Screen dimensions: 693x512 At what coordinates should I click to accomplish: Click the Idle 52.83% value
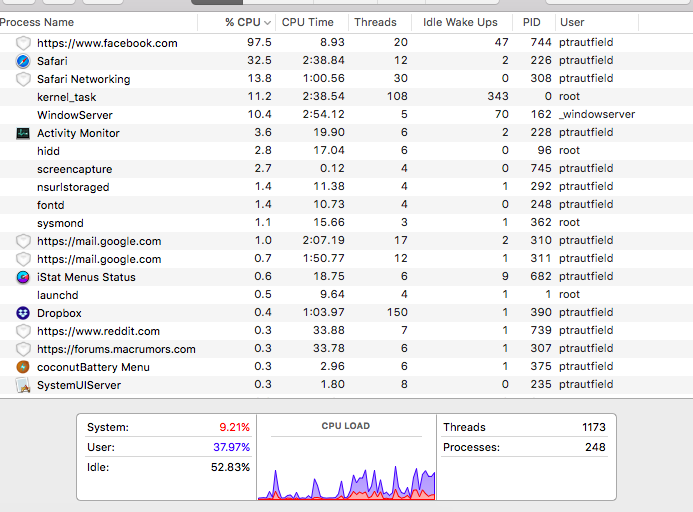click(x=230, y=467)
